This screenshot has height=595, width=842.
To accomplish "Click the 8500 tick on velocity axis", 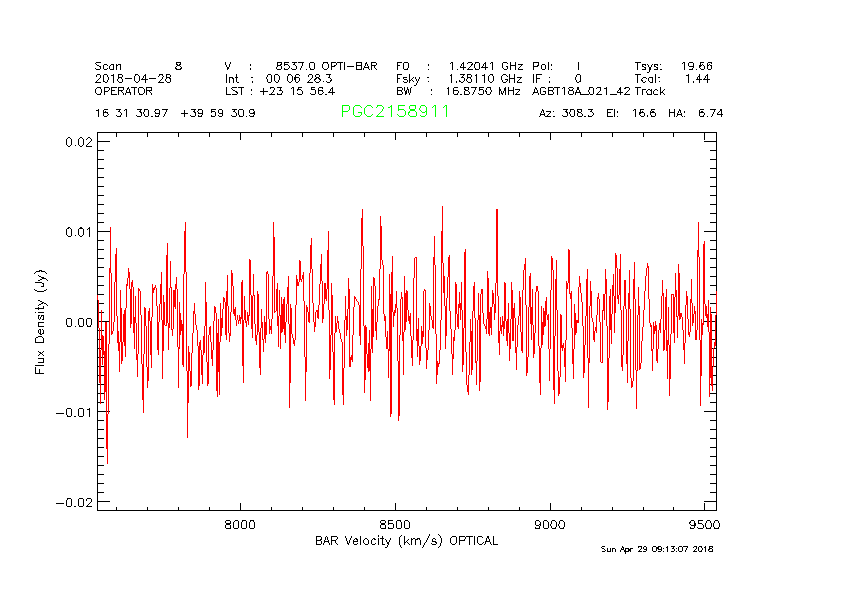I will pos(395,524).
